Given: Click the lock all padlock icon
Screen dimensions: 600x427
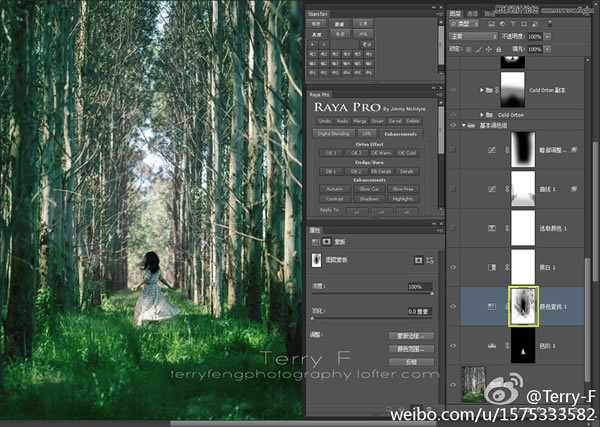Looking at the screenshot, I should click(499, 49).
